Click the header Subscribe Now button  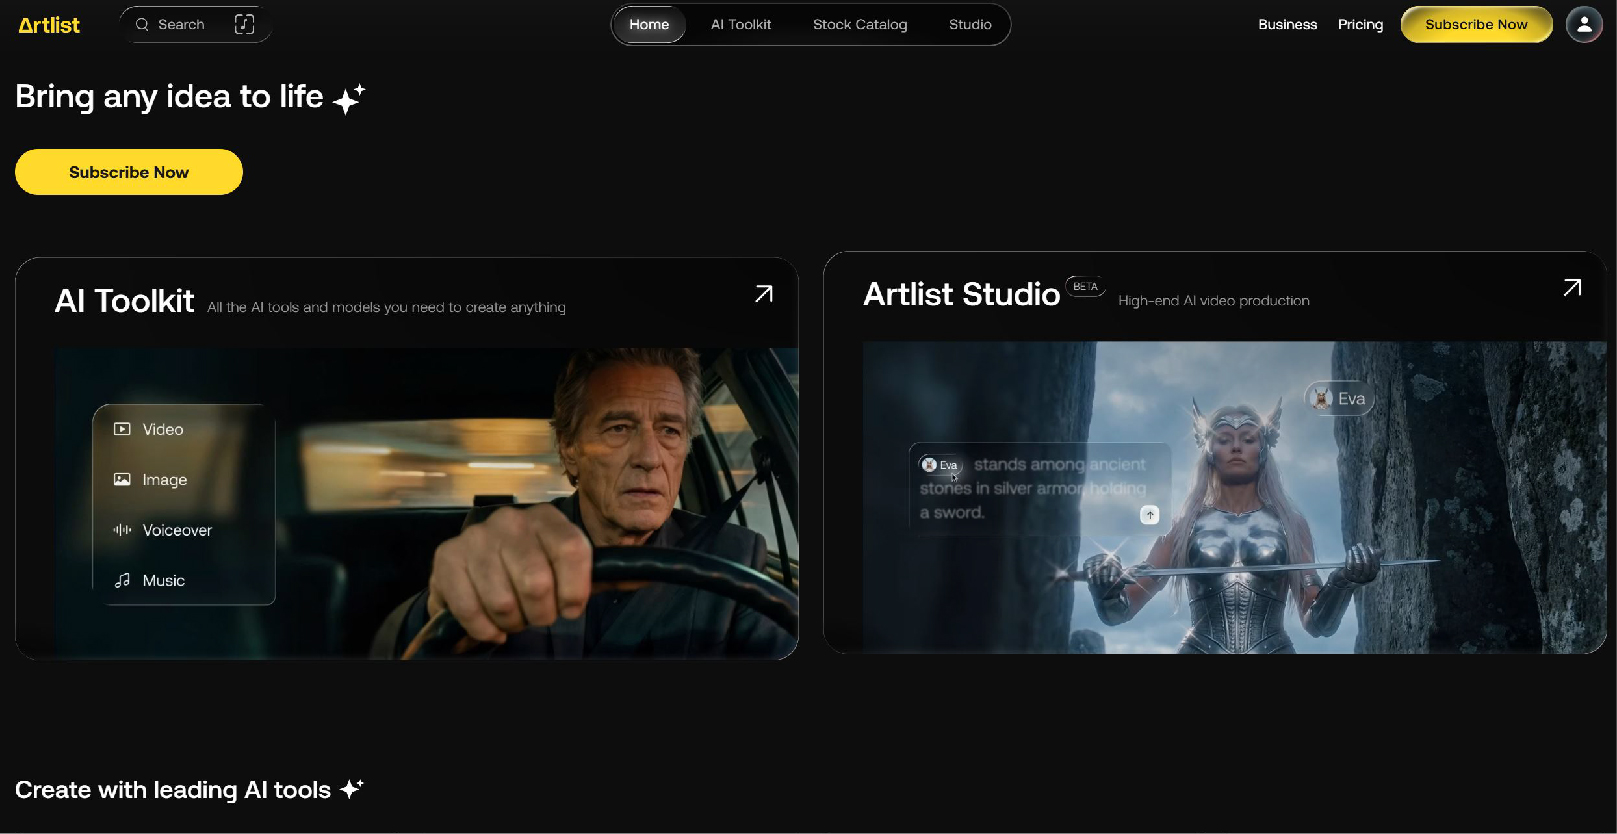click(x=1476, y=24)
